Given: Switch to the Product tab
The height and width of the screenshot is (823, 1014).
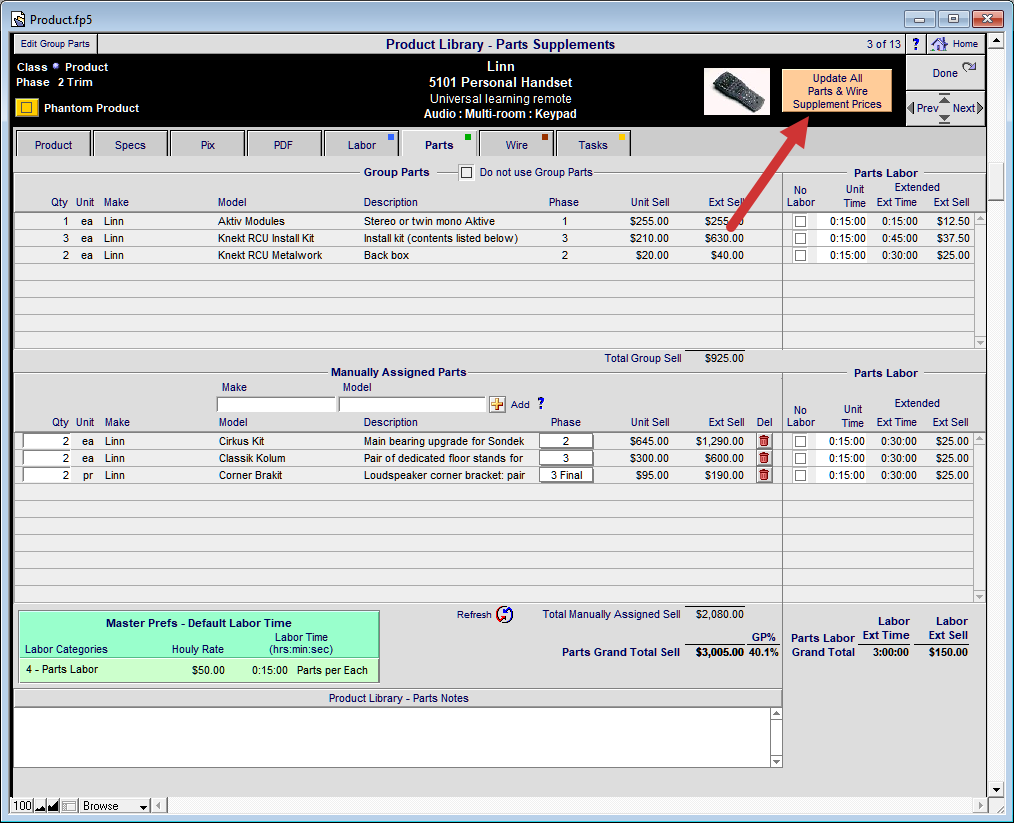Looking at the screenshot, I should coord(53,144).
